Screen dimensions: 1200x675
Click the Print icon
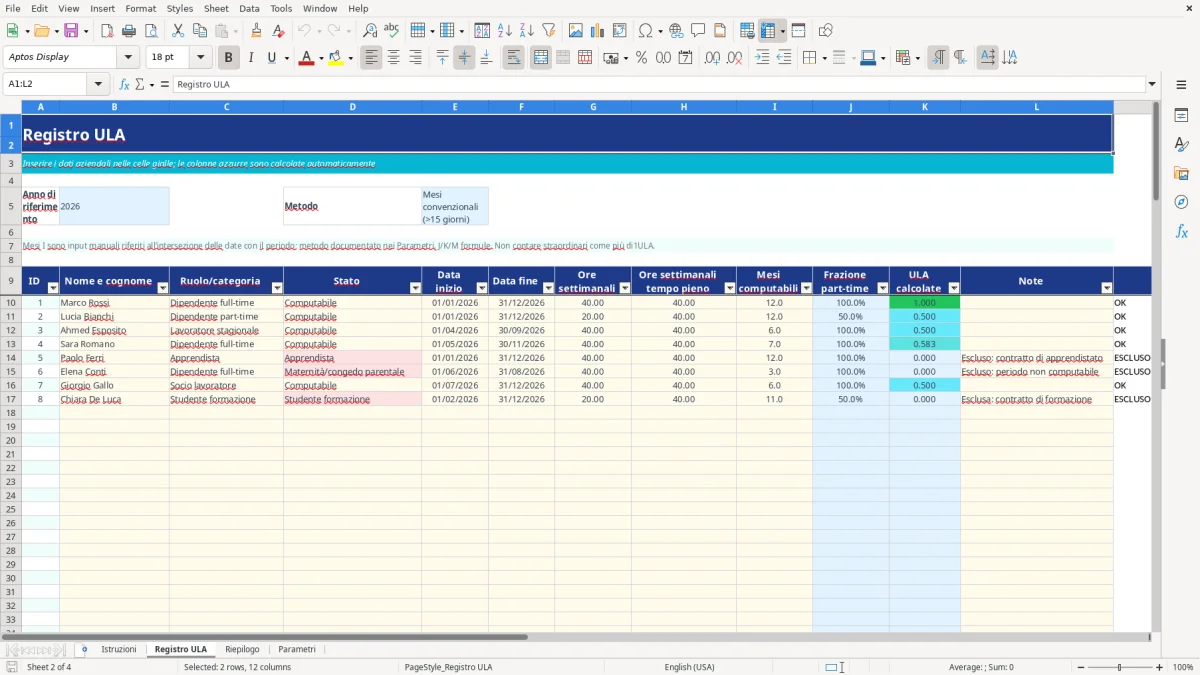click(x=128, y=31)
